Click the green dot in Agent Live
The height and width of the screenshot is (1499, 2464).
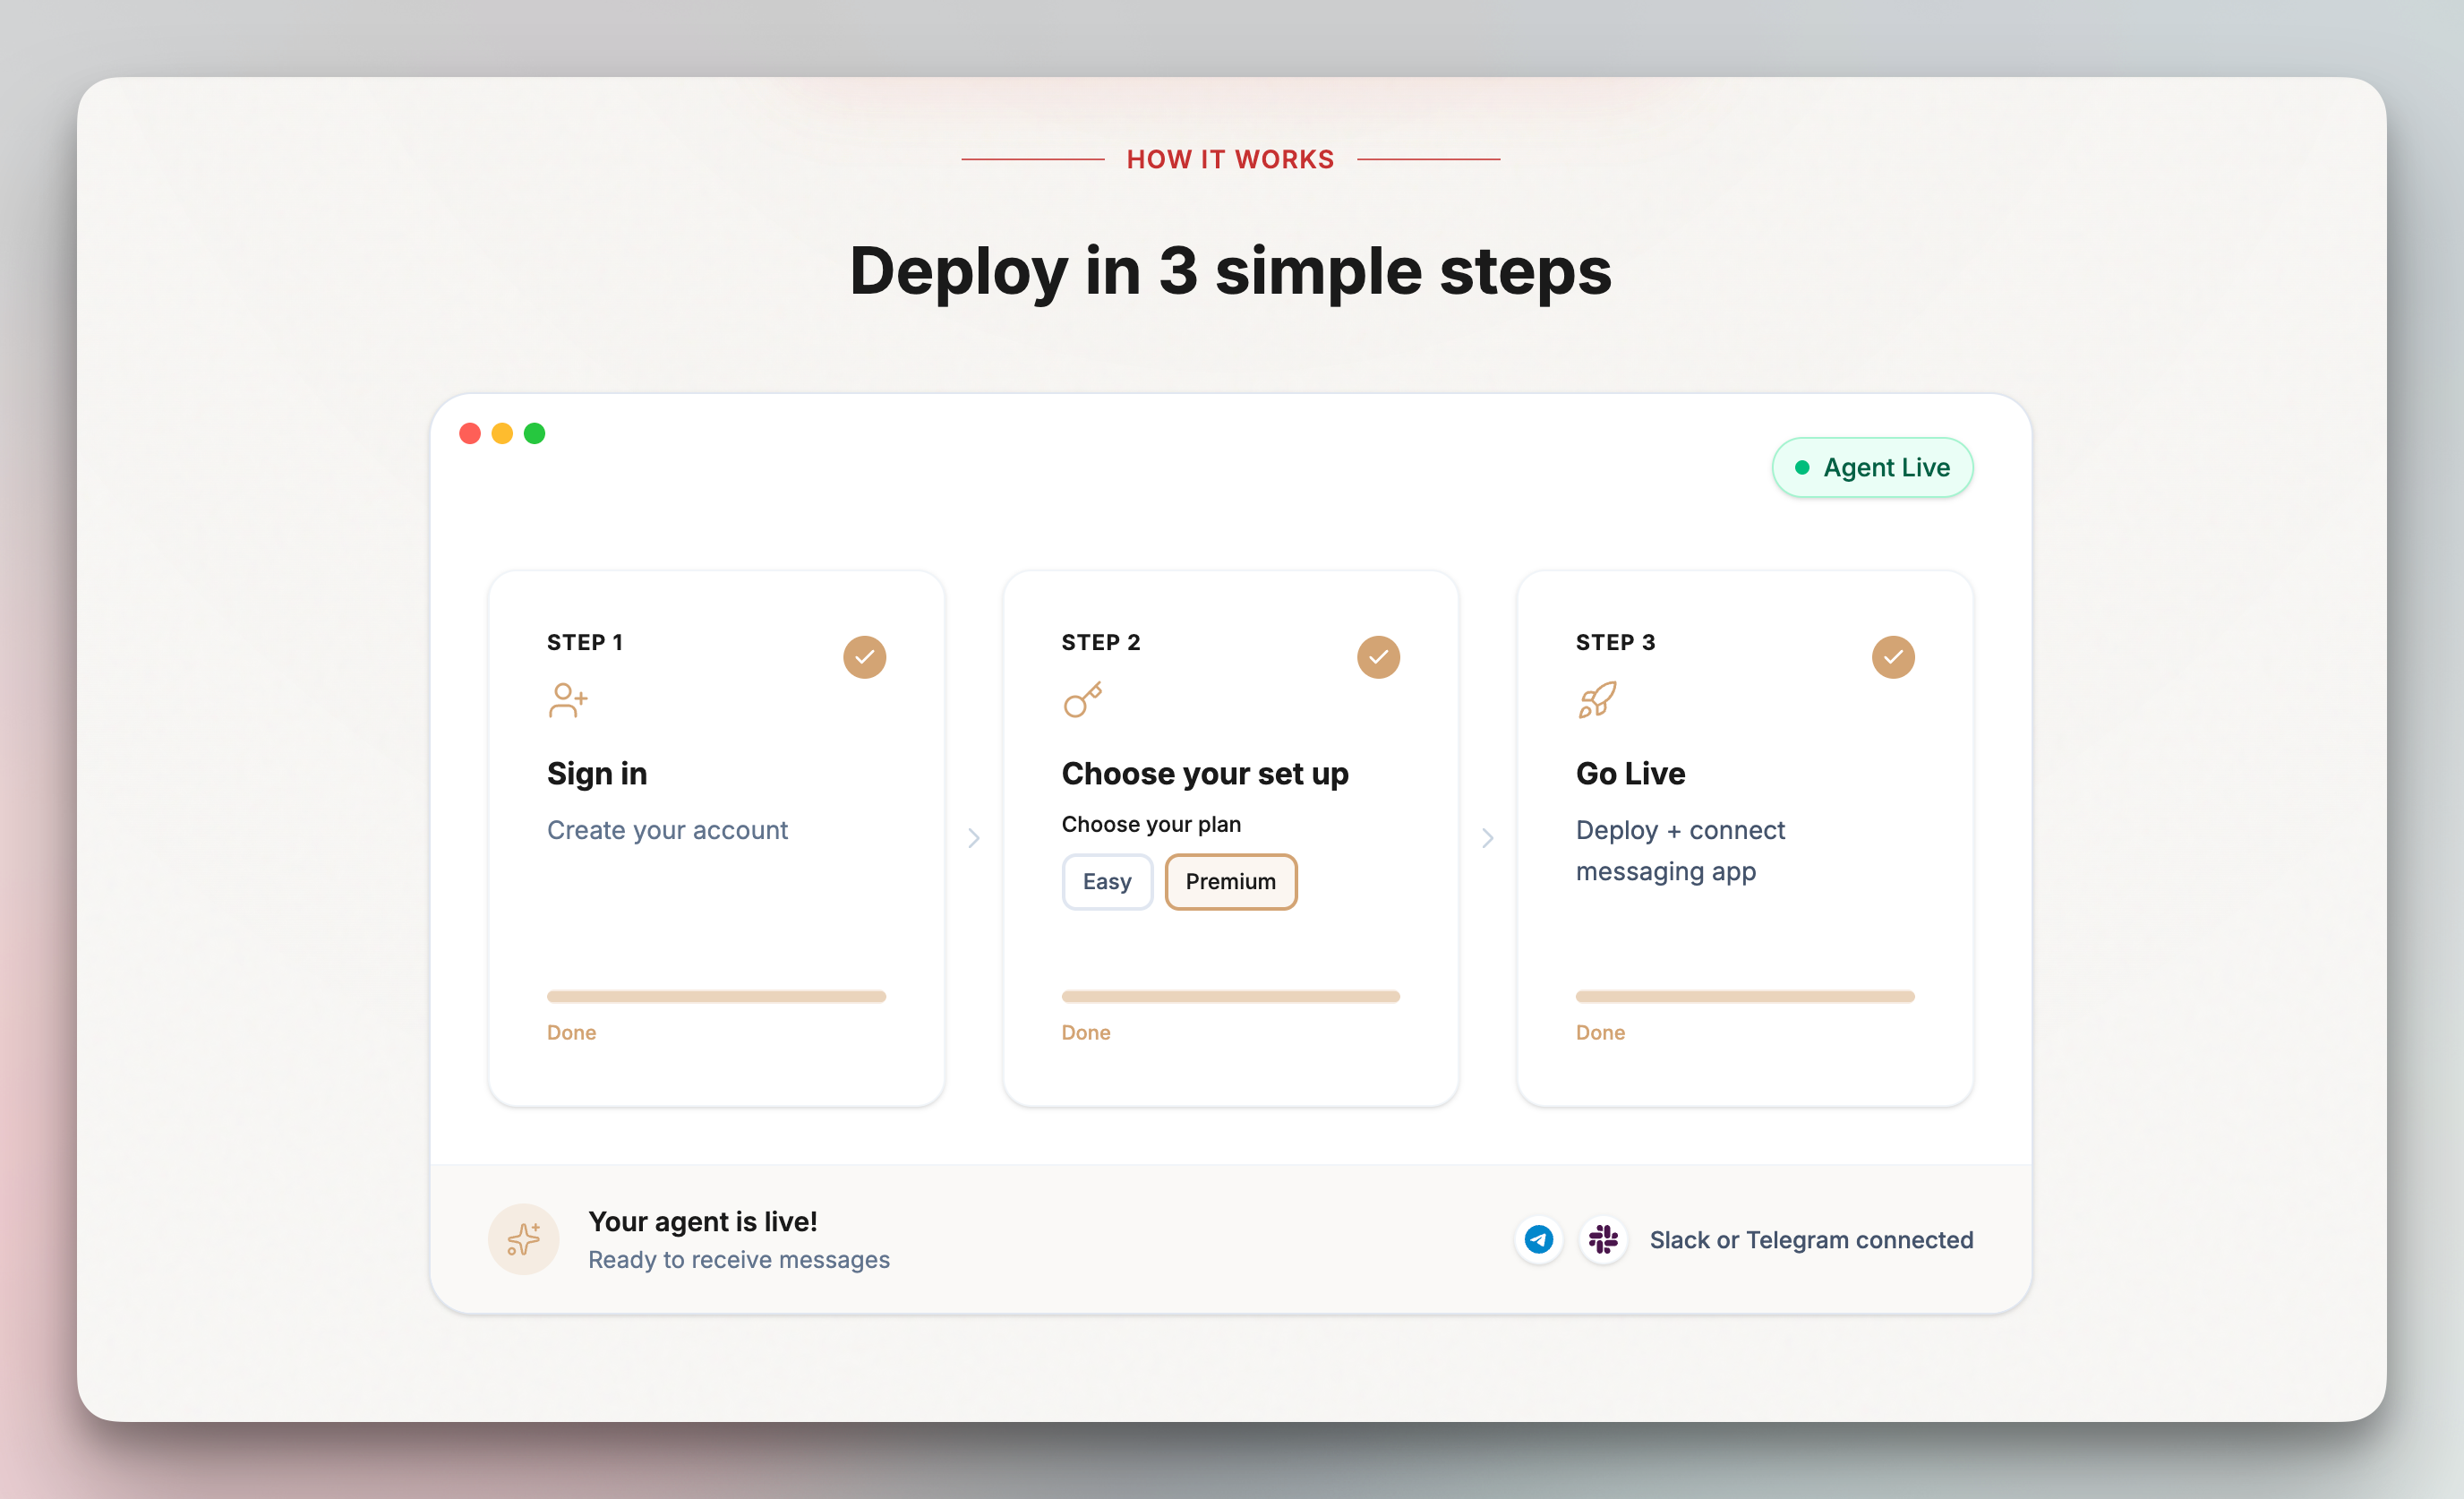click(x=1802, y=467)
